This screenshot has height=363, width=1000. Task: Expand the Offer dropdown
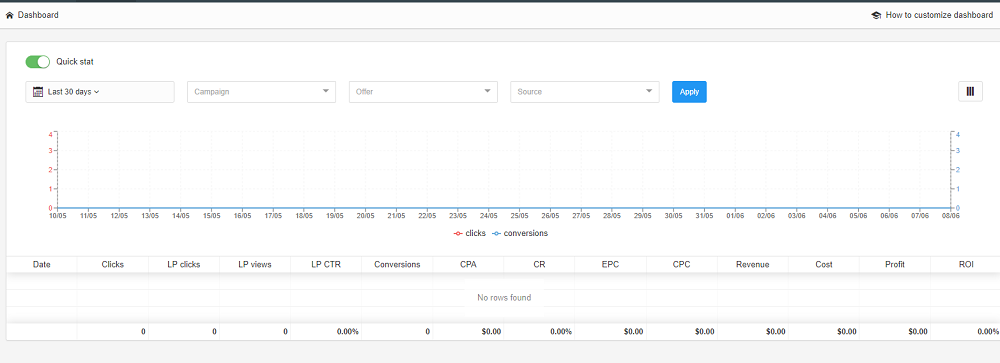(423, 92)
